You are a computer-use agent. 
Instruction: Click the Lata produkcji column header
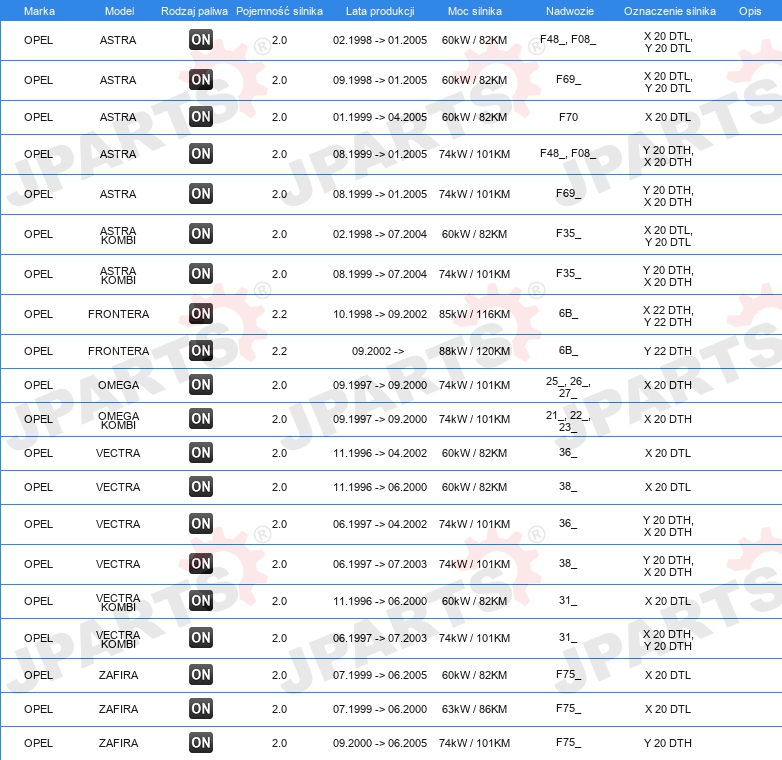point(380,11)
